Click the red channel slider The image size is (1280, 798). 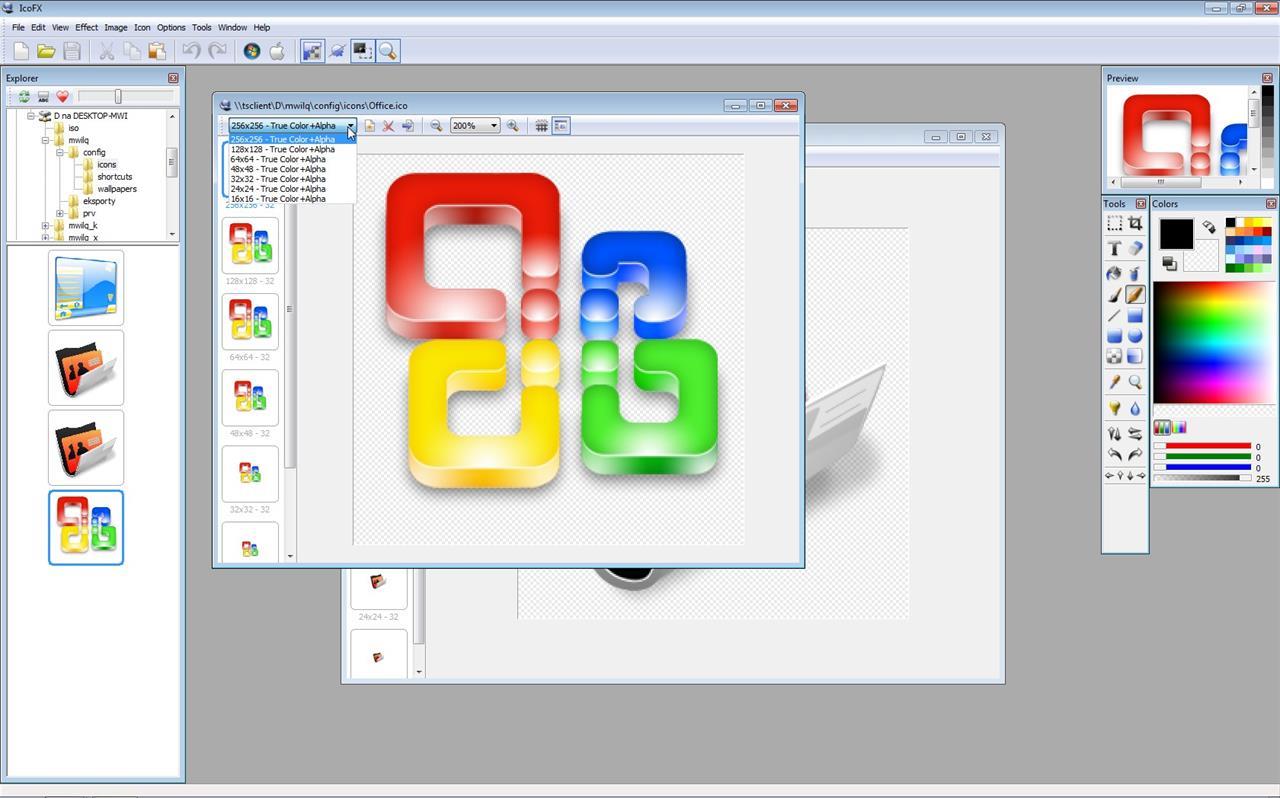tap(1202, 447)
